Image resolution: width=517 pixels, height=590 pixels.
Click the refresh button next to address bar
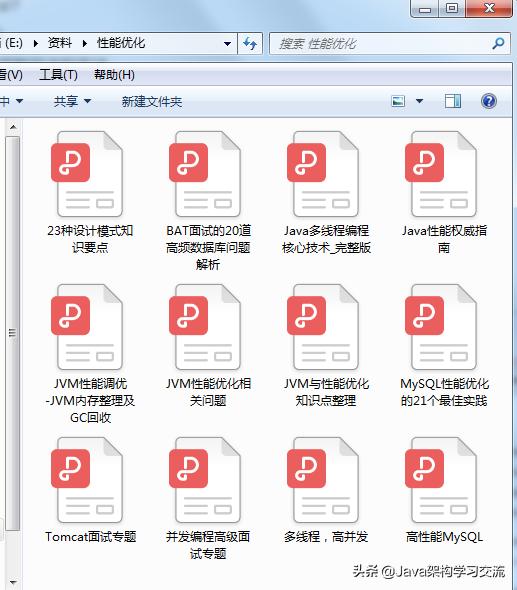click(x=250, y=44)
